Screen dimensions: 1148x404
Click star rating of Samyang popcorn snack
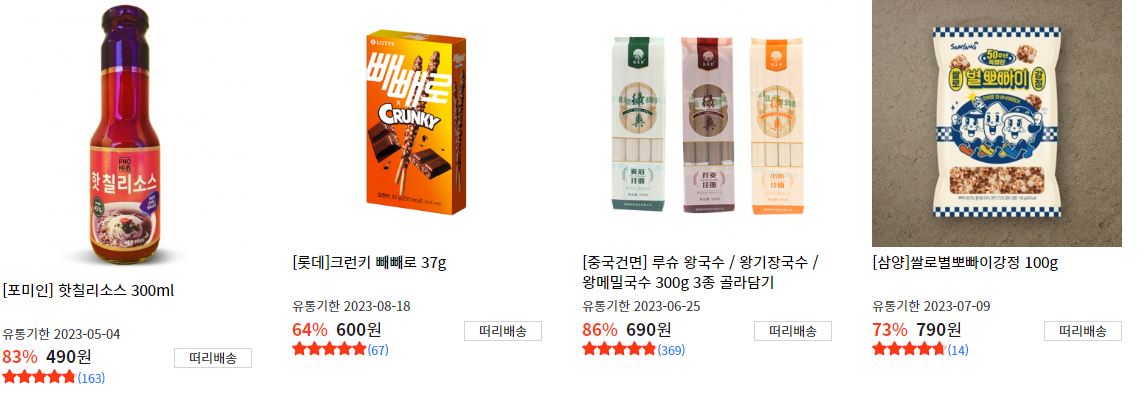point(909,350)
